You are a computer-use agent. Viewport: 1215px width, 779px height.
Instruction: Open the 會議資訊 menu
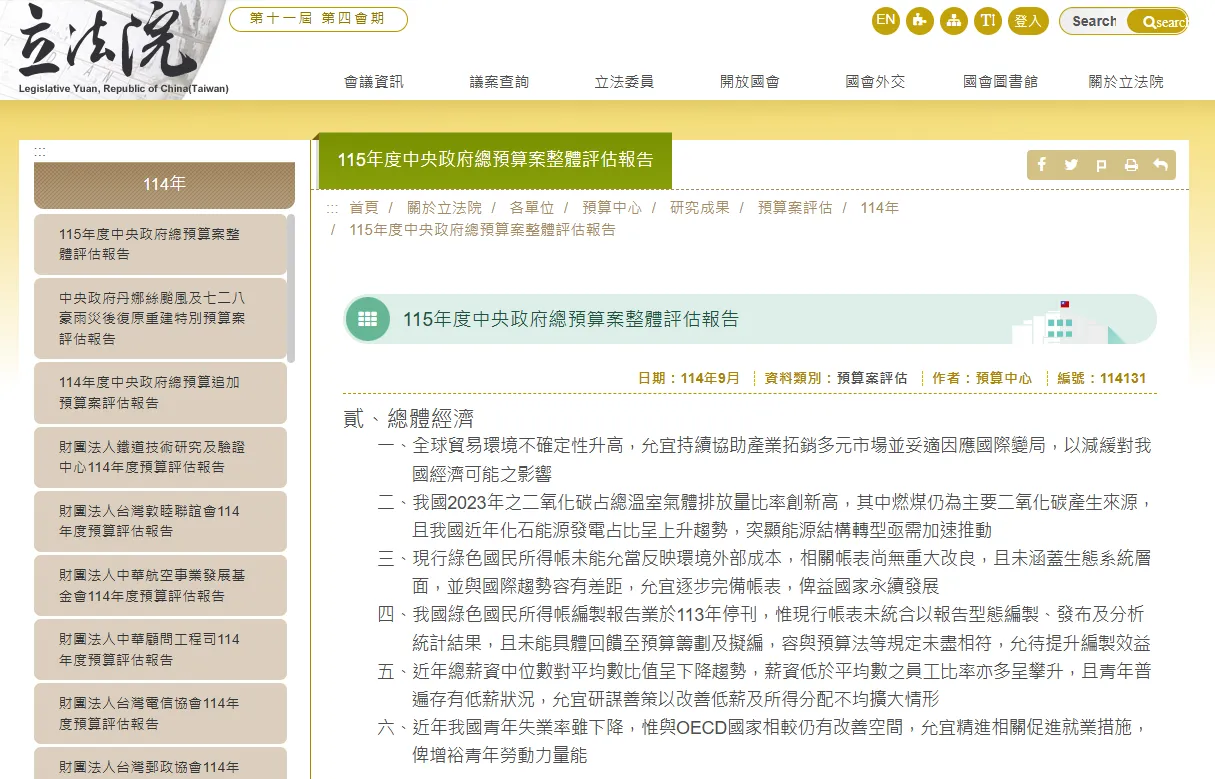(x=374, y=82)
